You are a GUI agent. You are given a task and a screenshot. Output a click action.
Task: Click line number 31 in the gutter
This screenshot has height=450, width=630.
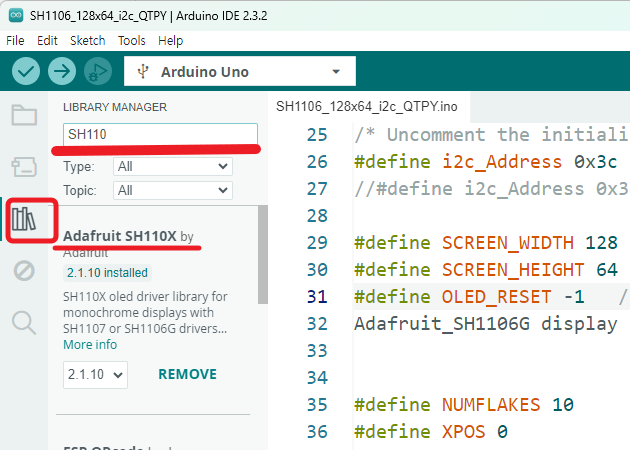317,297
